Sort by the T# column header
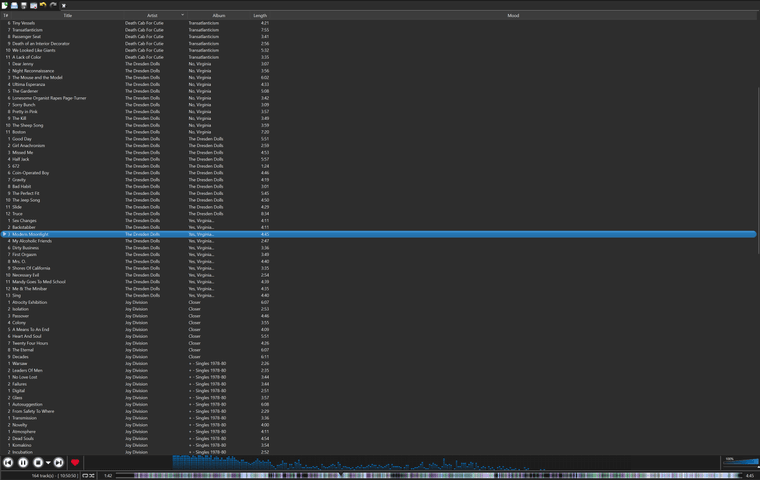This screenshot has width=760, height=480. point(6,16)
